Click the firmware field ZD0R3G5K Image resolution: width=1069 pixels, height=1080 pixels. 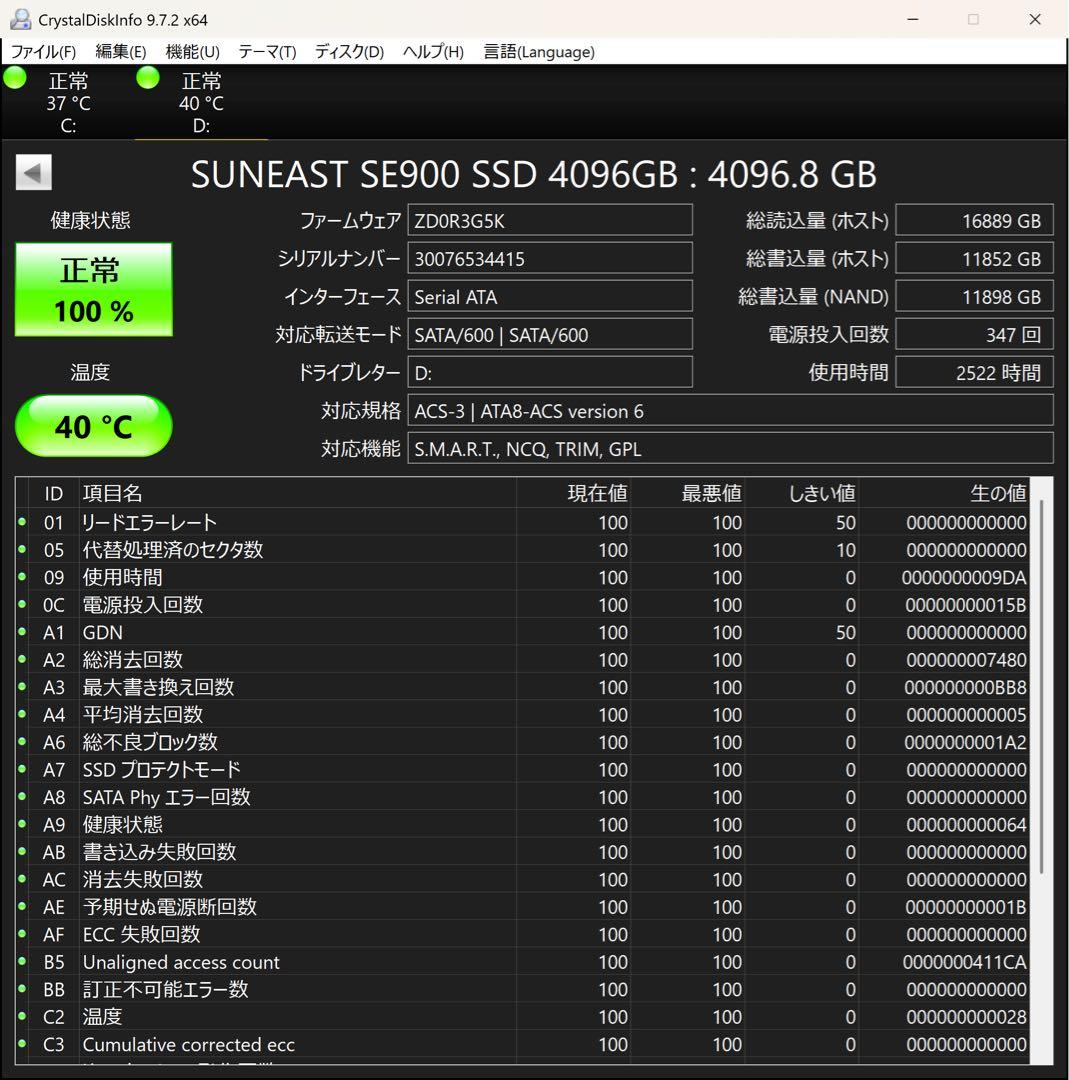pos(550,220)
